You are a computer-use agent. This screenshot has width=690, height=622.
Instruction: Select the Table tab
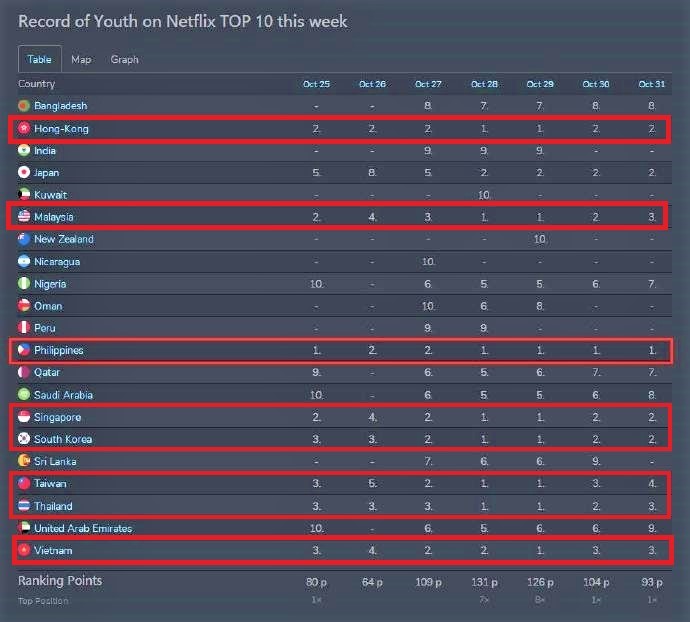(x=39, y=60)
